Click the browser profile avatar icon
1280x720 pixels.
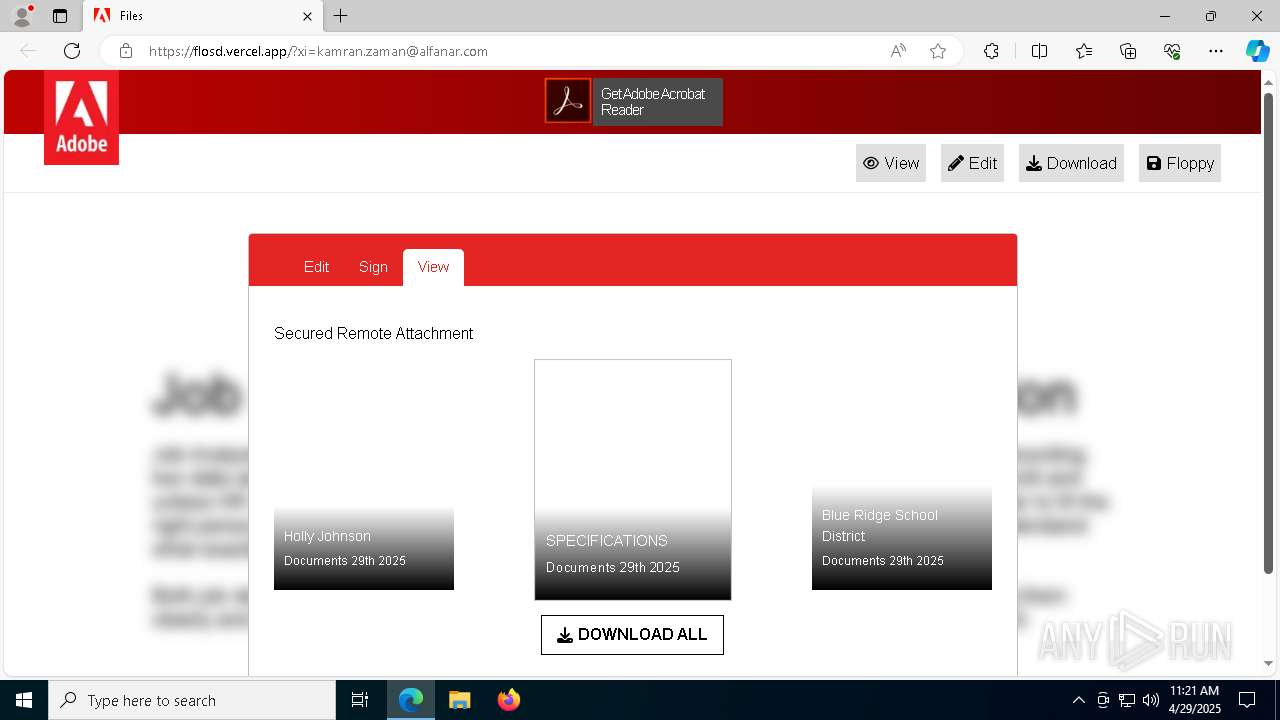coord(22,16)
